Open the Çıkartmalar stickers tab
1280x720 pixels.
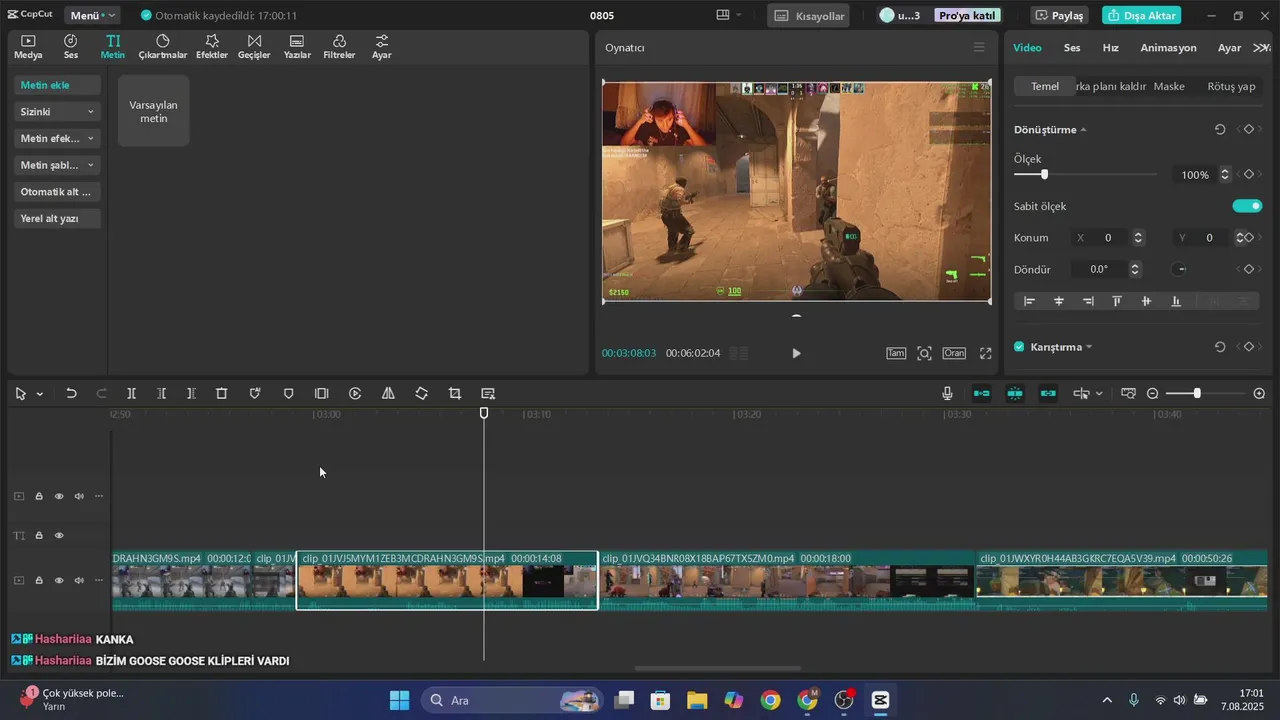click(163, 47)
